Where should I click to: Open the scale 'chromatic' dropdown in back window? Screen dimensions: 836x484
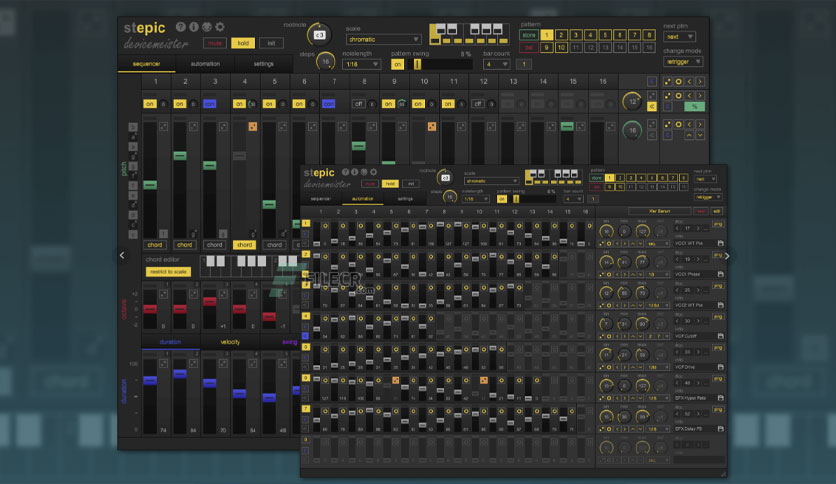tap(383, 39)
